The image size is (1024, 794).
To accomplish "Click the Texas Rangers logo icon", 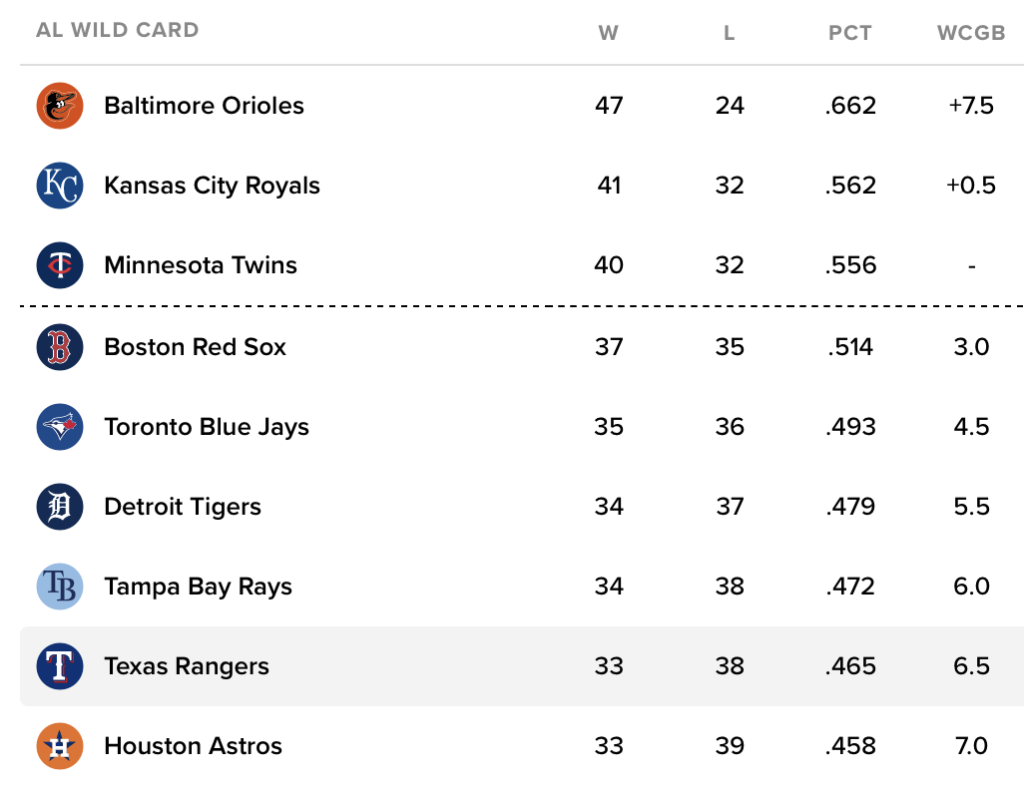I will coord(60,667).
